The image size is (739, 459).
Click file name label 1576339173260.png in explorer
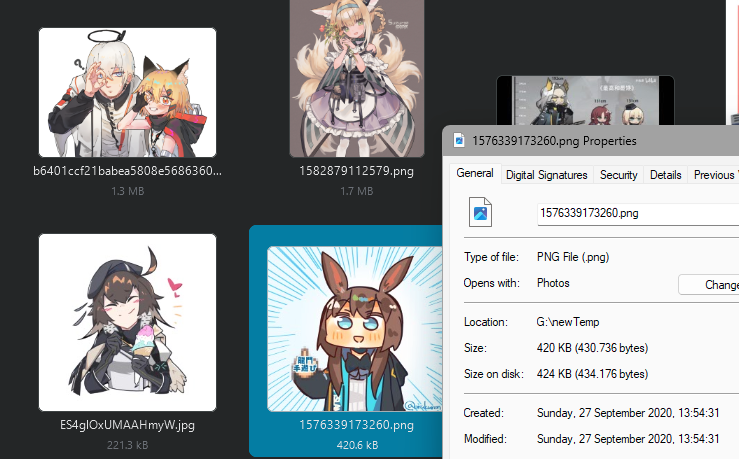pyautogui.click(x=356, y=425)
